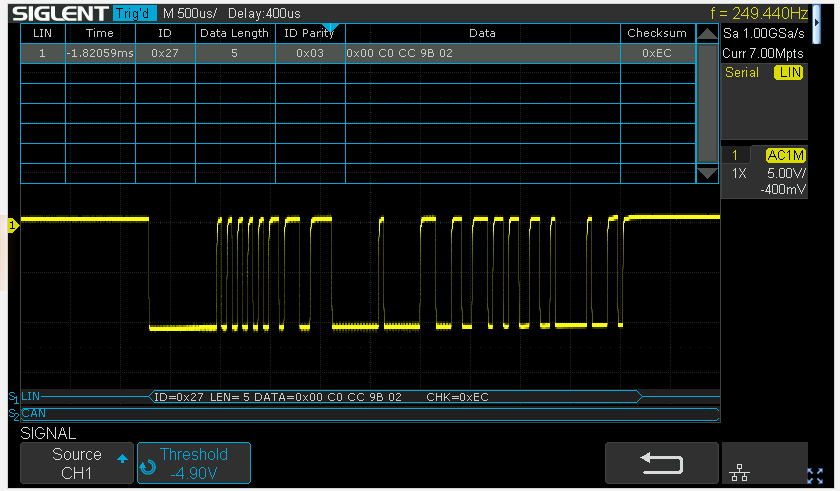Click the channel 1 ground level marker
This screenshot has height=491, width=840.
13,225
